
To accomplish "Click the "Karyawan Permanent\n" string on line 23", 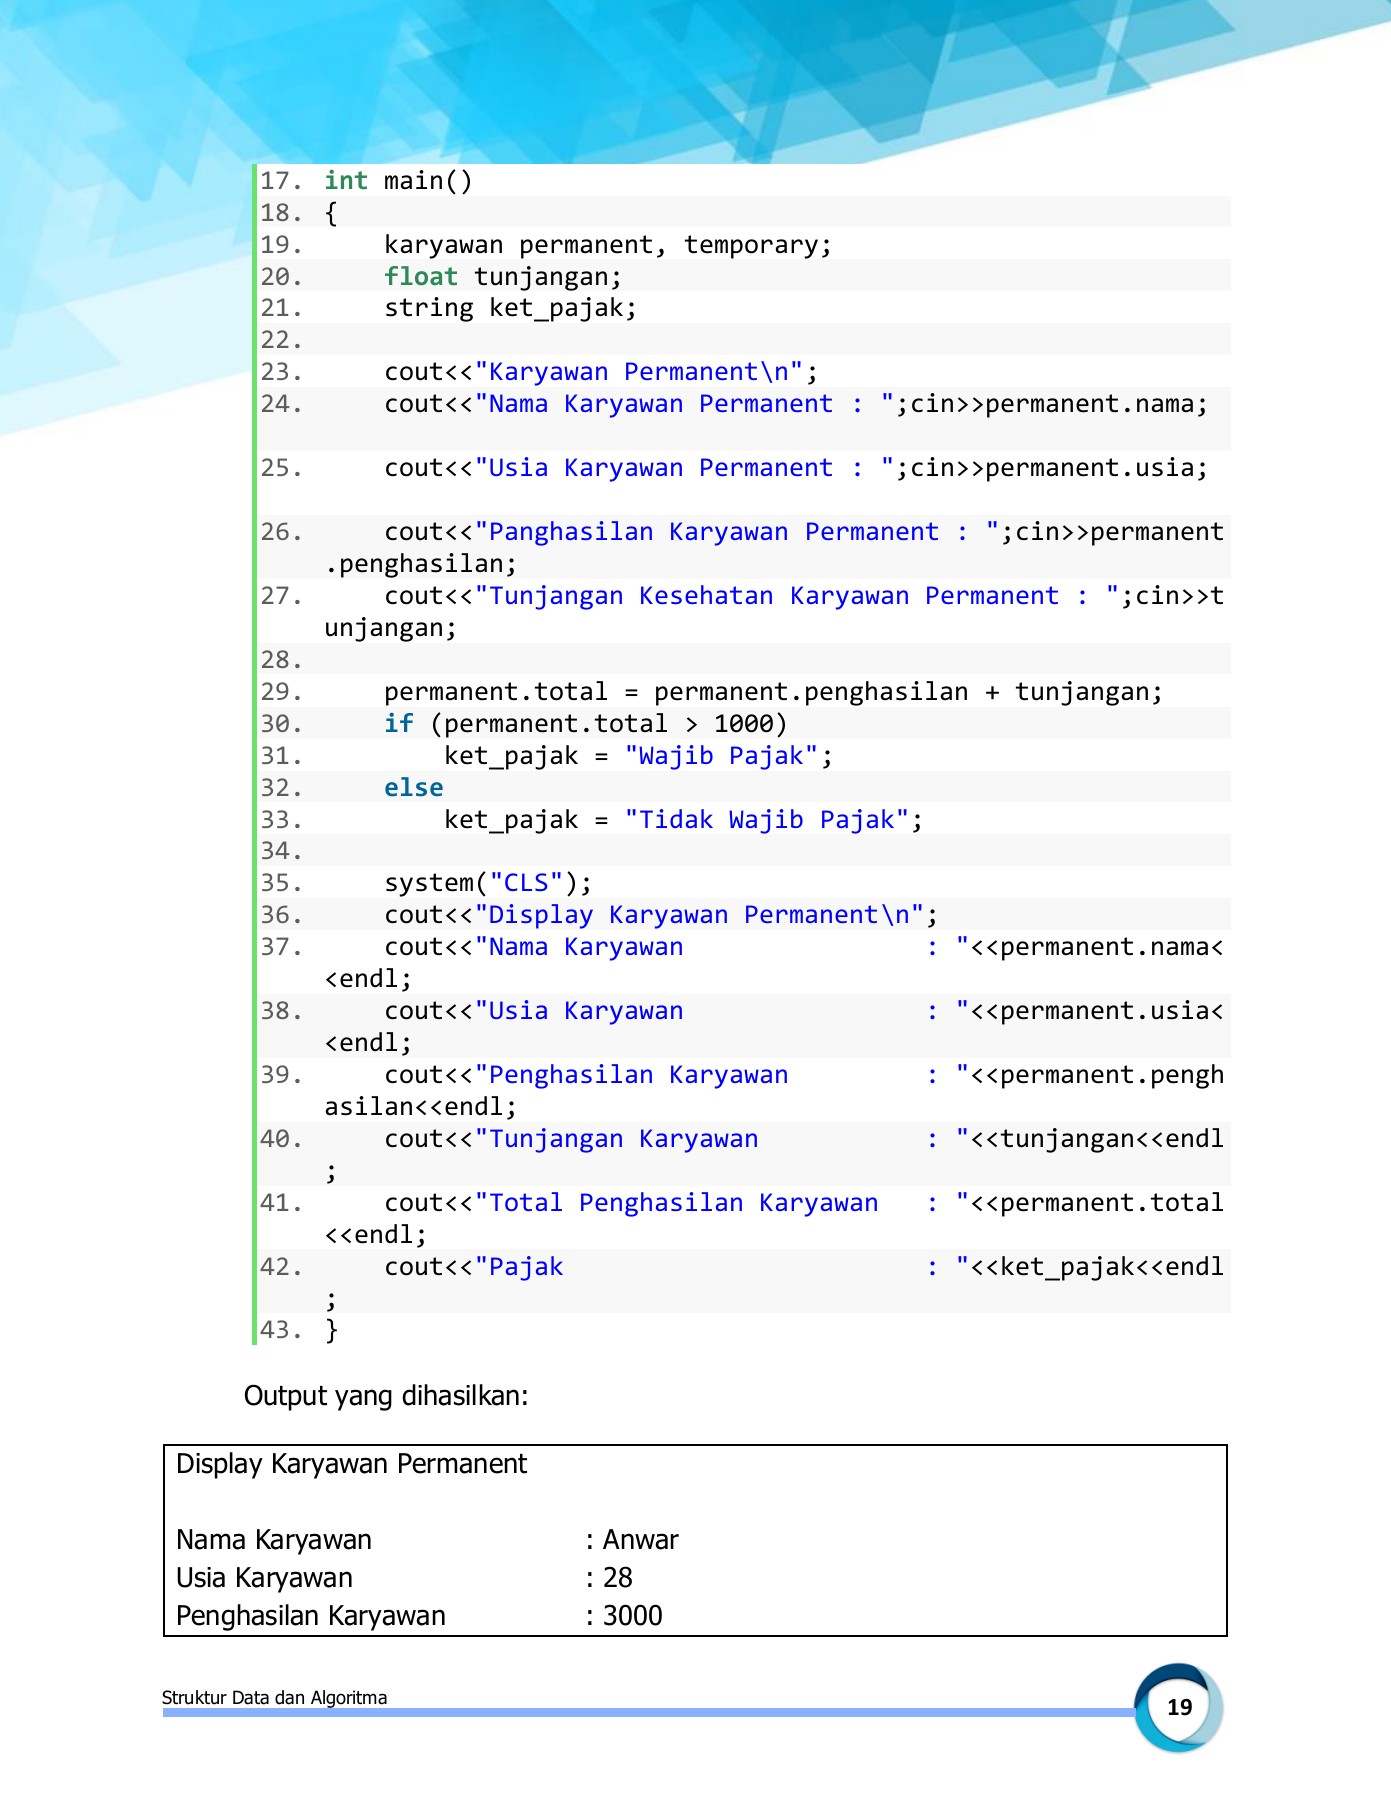I will click(x=639, y=372).
